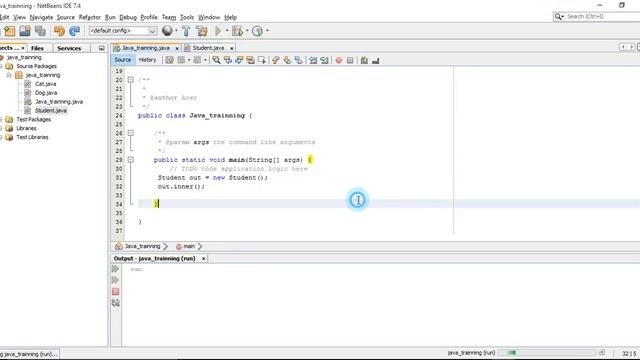640x360 pixels.
Task: Switch to the Student.java editor tab
Action: pos(209,48)
